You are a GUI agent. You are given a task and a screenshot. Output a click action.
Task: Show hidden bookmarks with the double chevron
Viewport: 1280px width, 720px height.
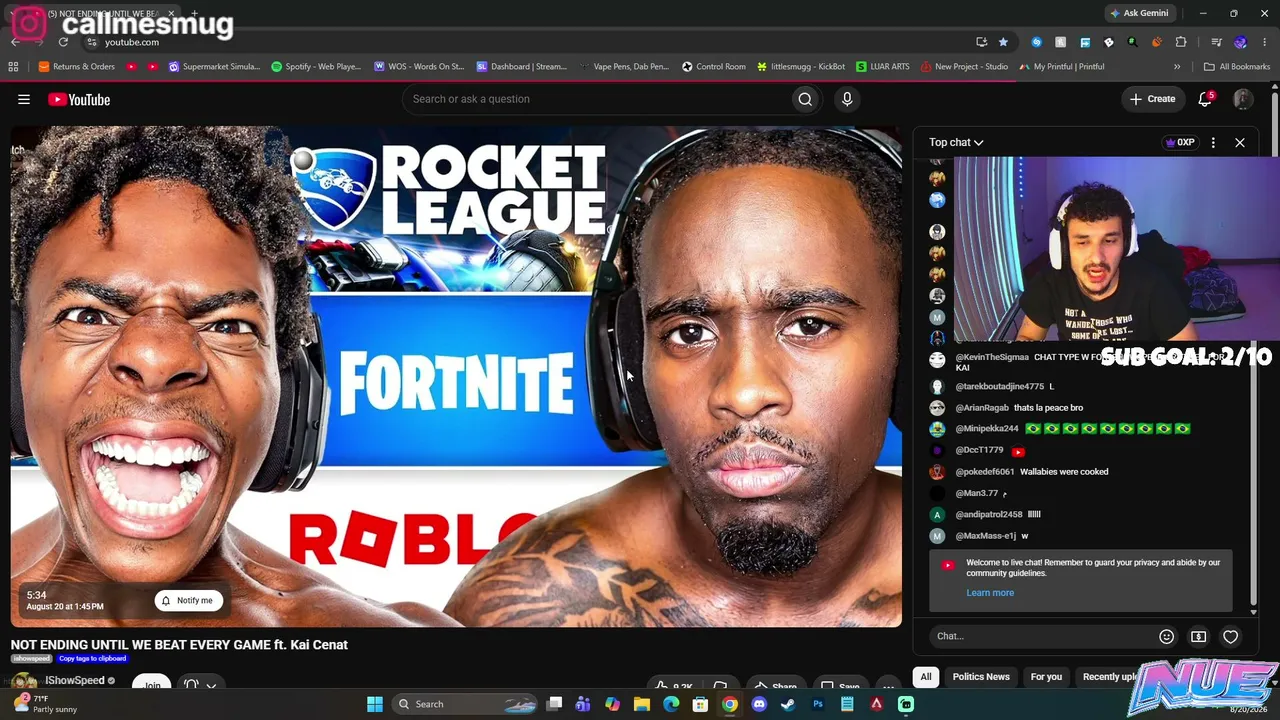[1177, 67]
